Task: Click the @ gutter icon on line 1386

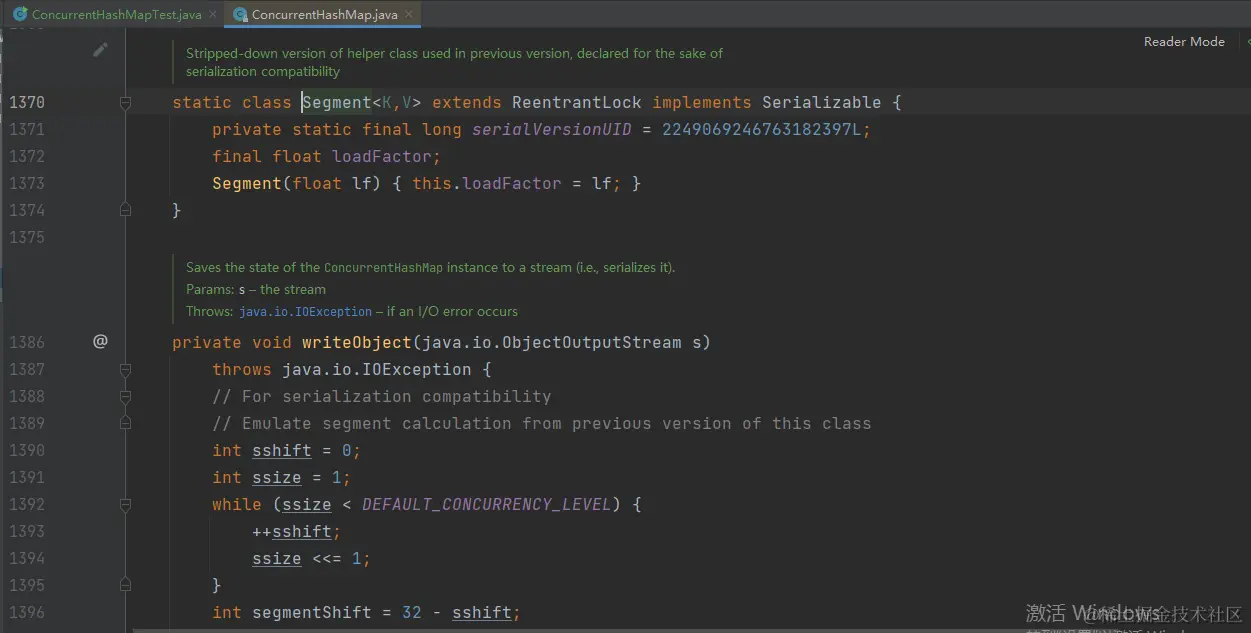Action: pos(100,341)
